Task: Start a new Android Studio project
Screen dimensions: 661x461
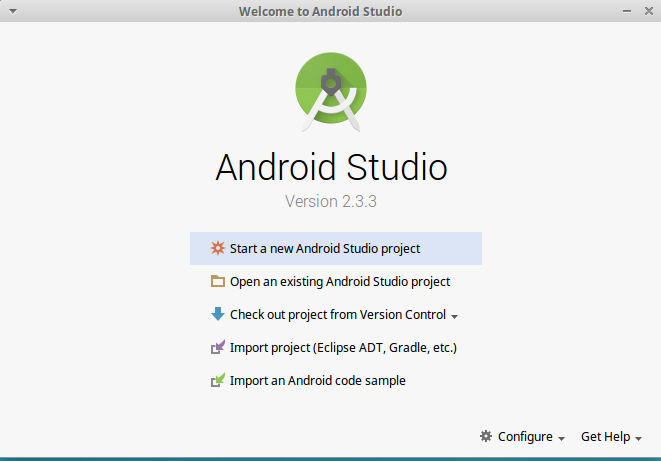Action: coord(336,249)
